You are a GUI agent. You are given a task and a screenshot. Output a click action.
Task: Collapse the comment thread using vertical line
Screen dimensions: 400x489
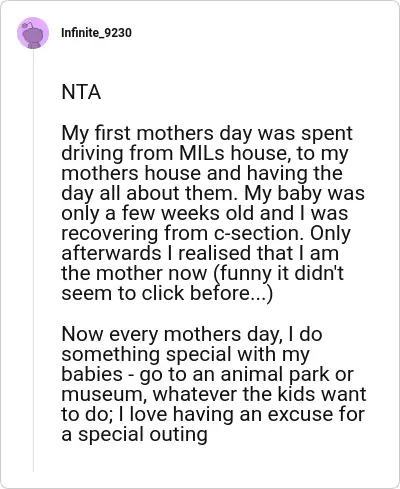(33, 260)
